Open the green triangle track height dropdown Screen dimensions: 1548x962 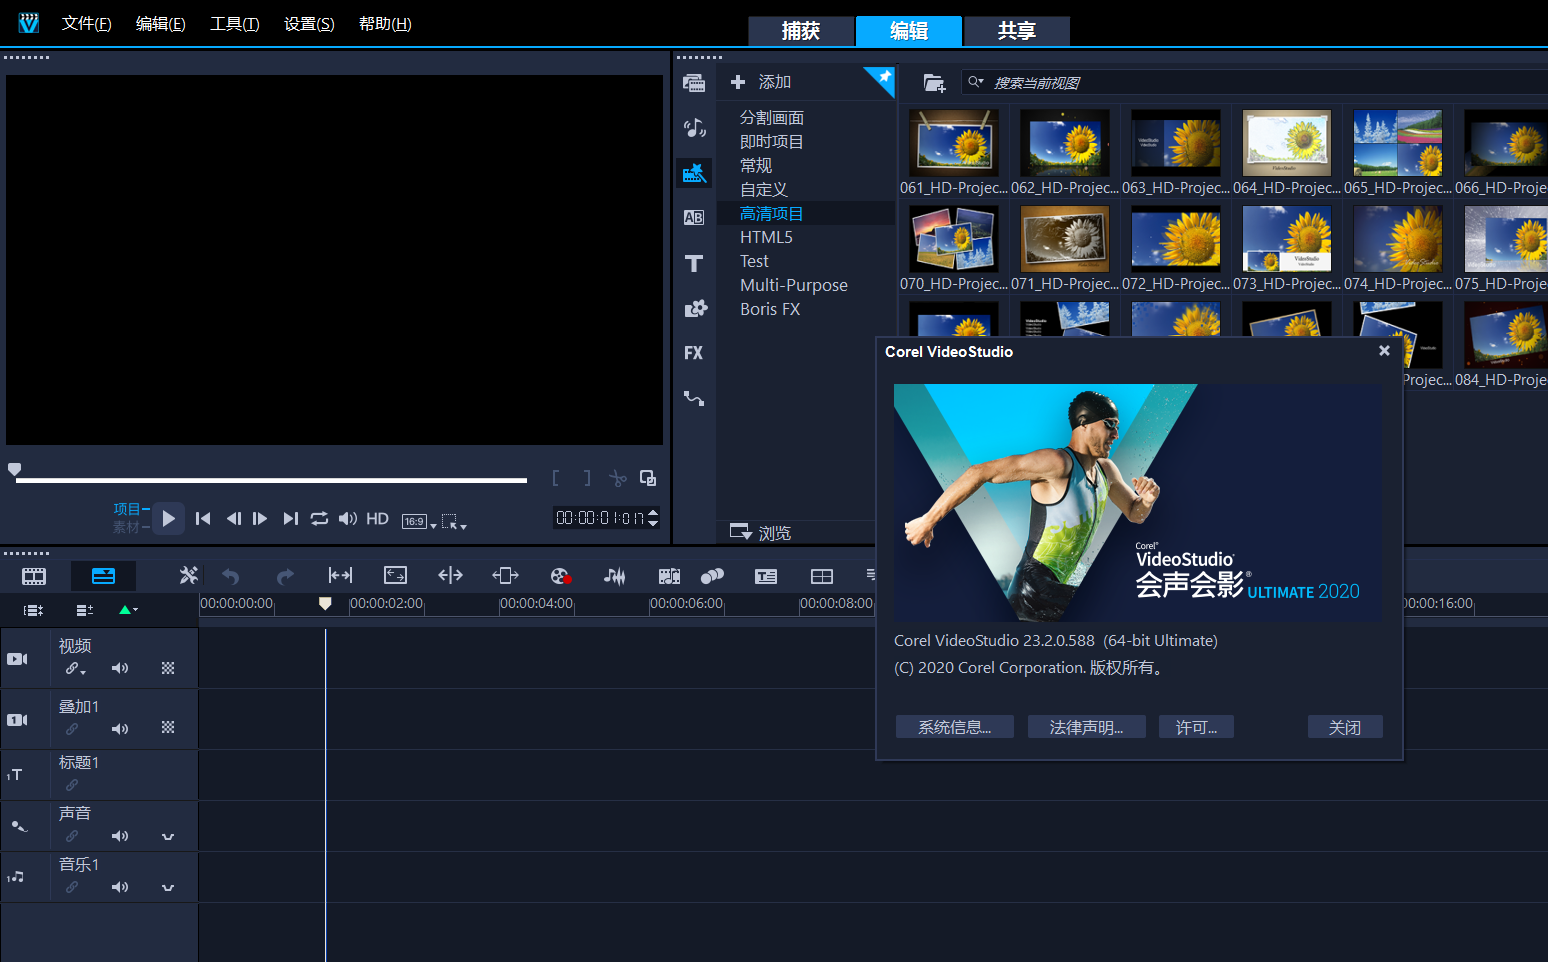coord(128,610)
